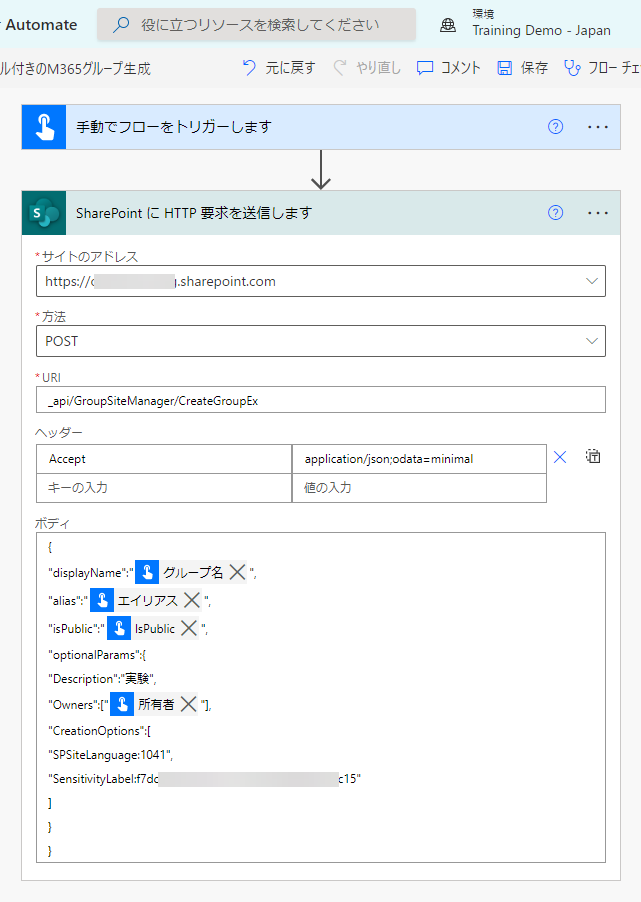Open the コメント pane
The height and width of the screenshot is (902, 641).
pos(449,68)
